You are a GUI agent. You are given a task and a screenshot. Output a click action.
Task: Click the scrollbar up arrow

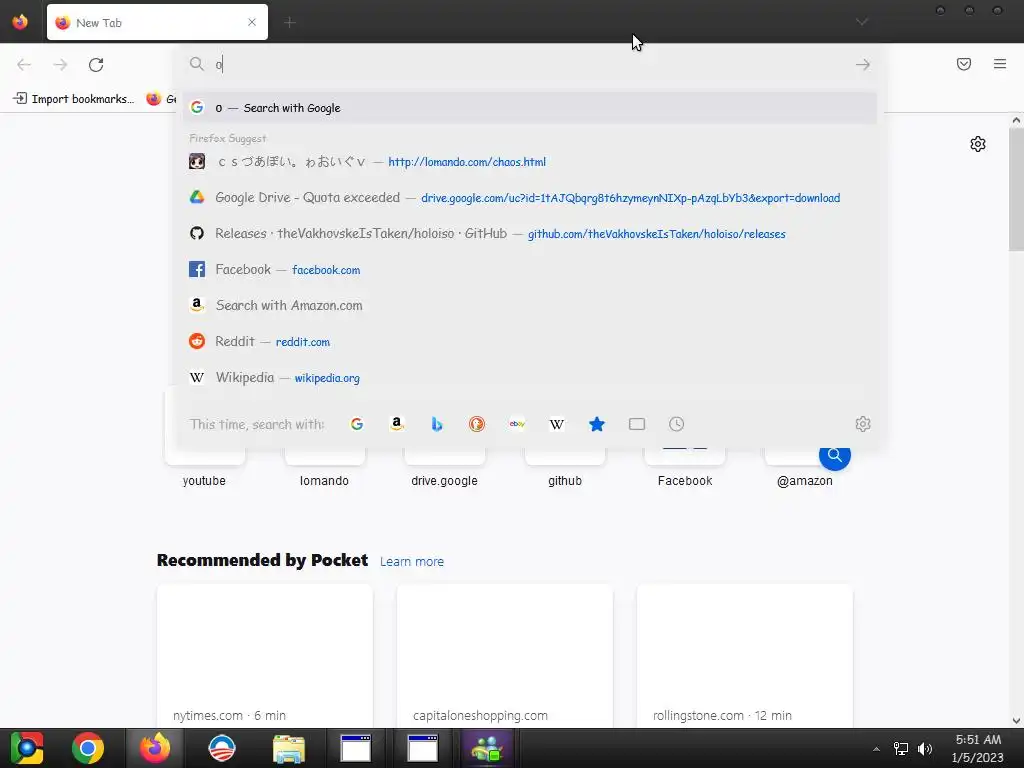tap(1016, 120)
